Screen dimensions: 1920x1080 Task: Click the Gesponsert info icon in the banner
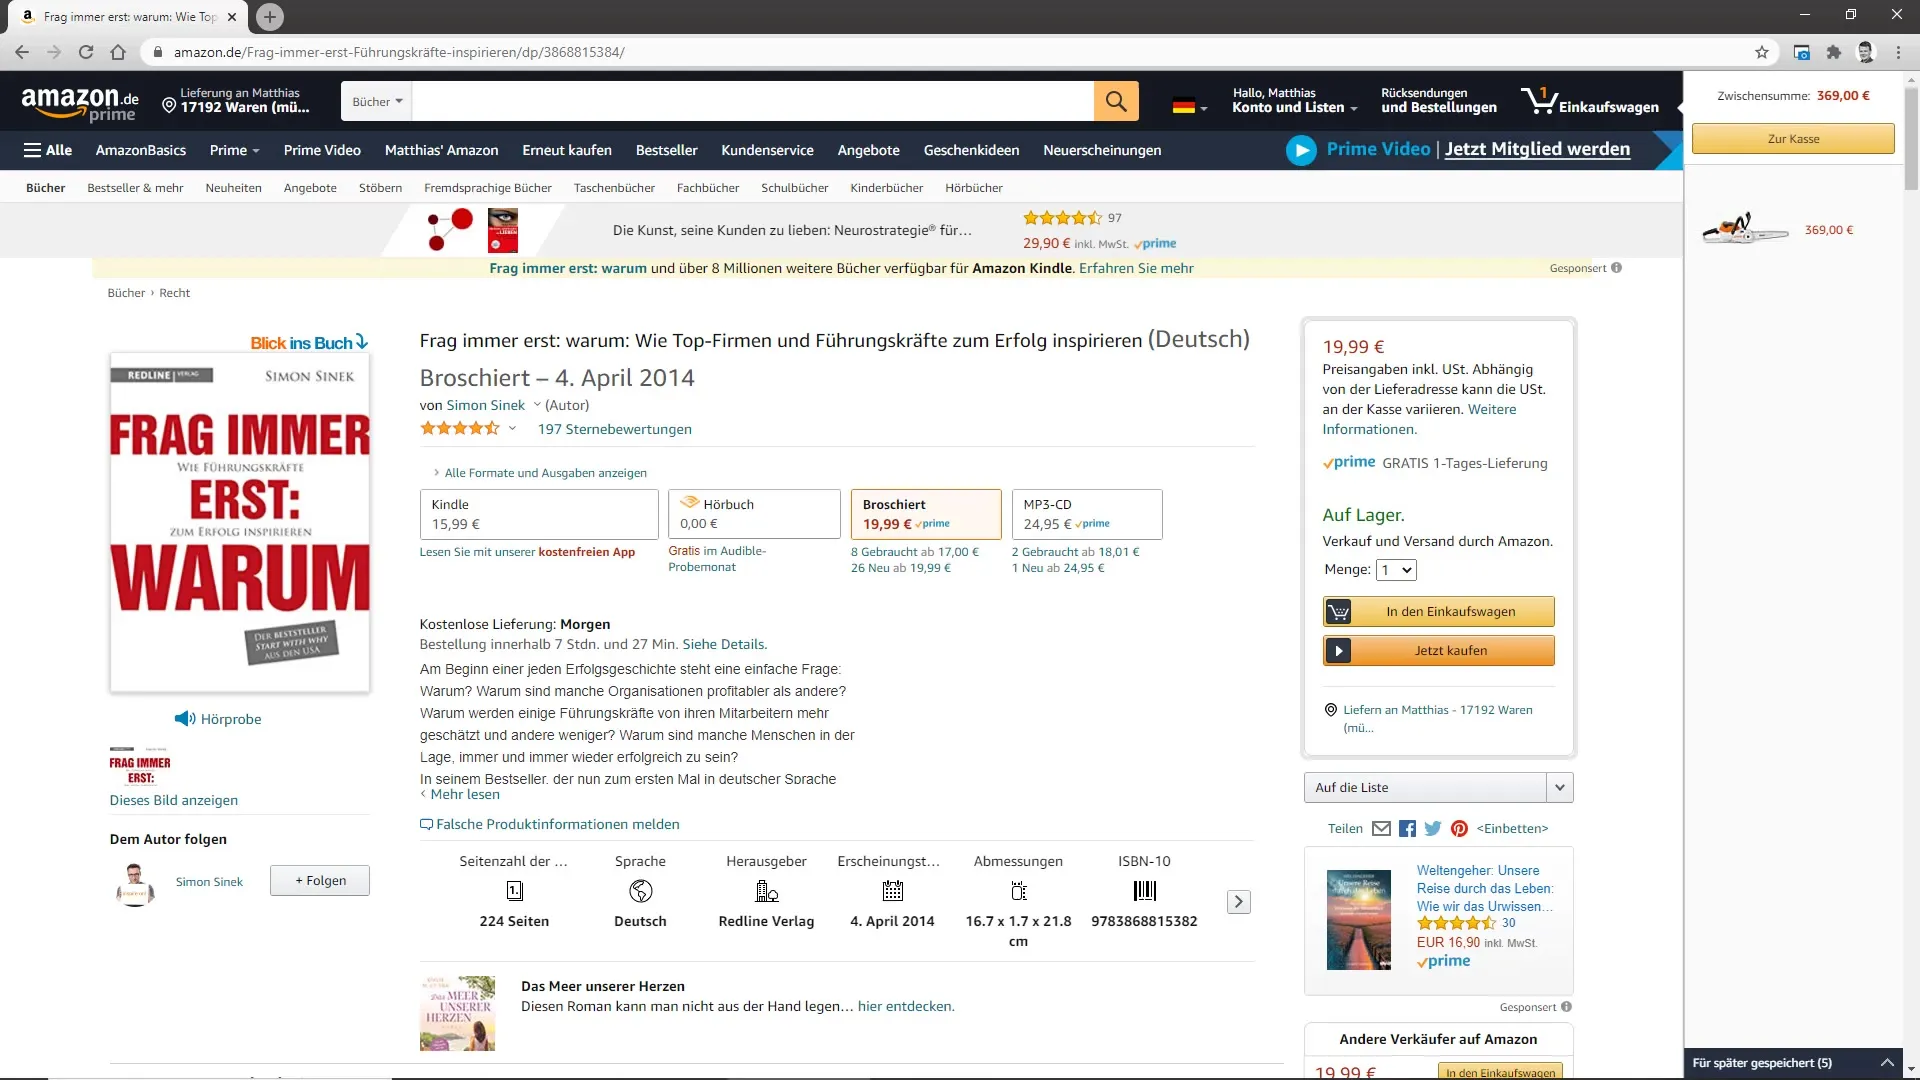[x=1617, y=268]
